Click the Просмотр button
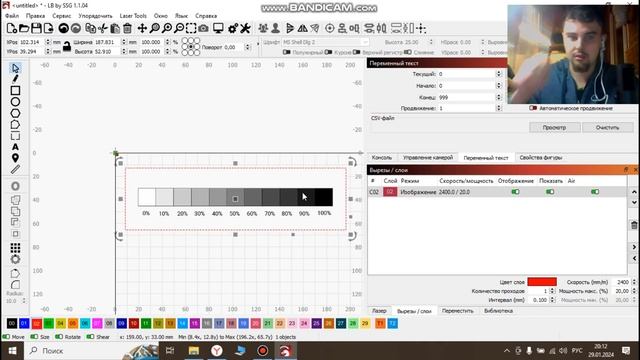640x360 pixels. click(555, 127)
